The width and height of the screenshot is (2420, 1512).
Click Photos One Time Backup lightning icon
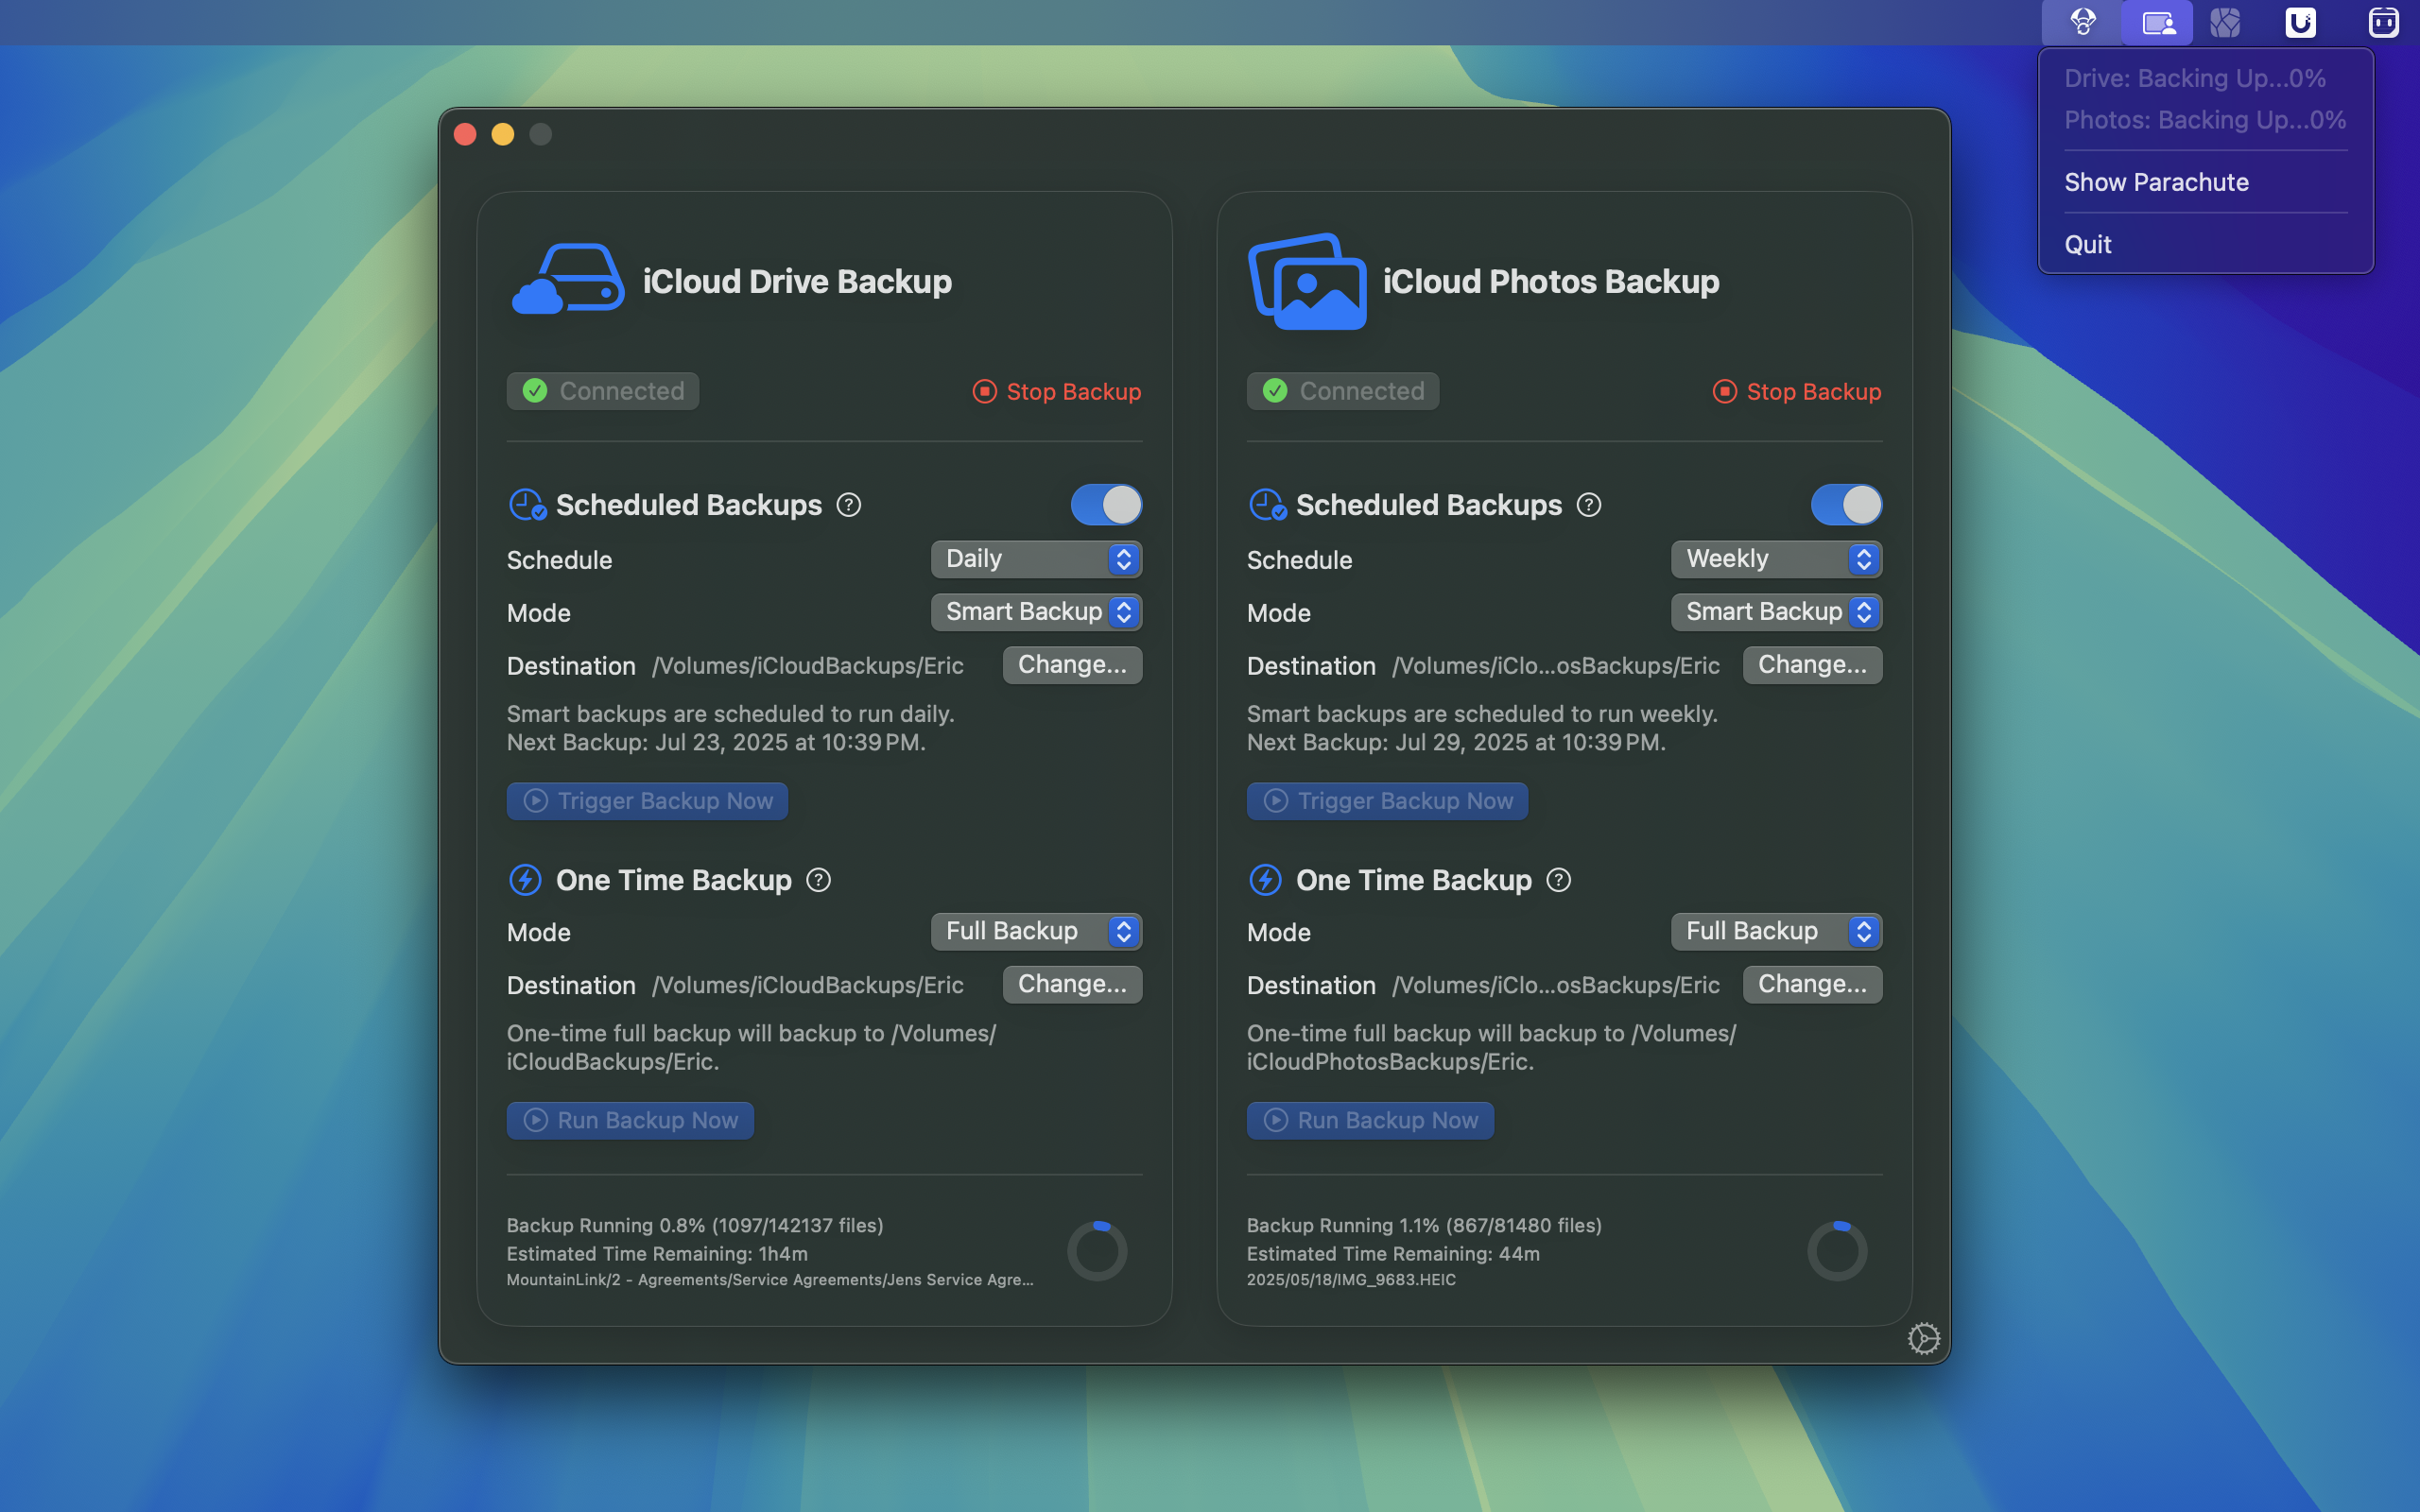(1266, 880)
